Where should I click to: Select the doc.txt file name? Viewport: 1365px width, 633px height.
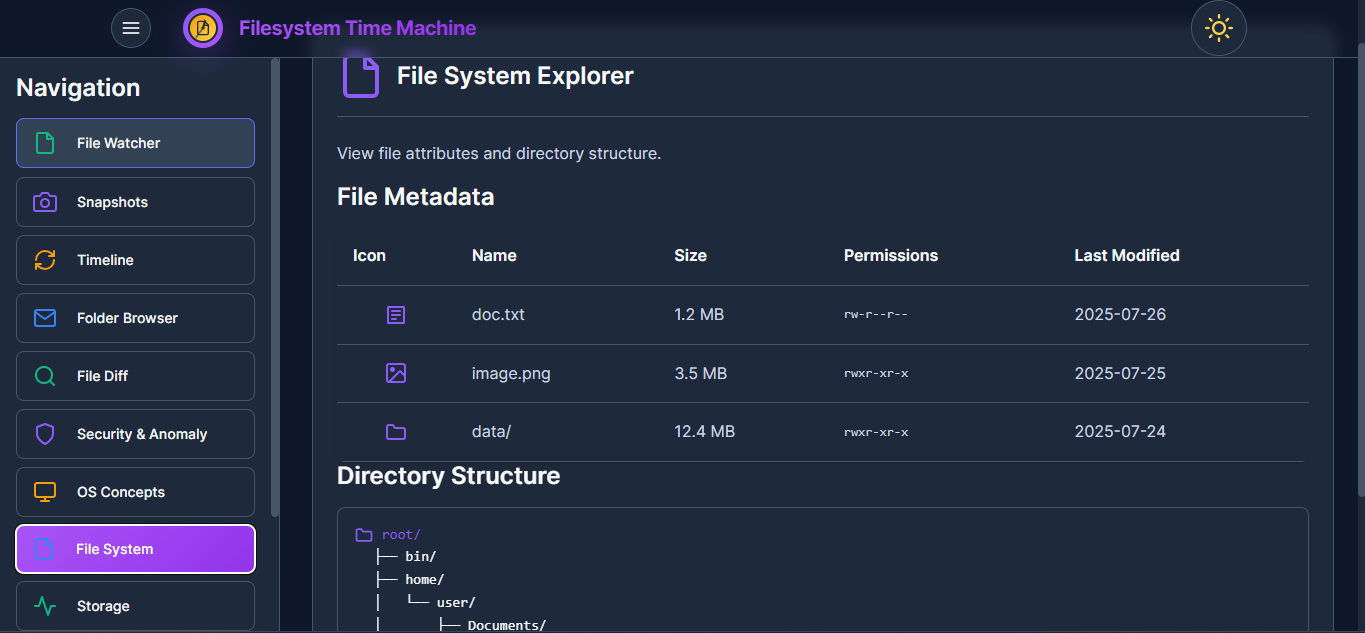[498, 314]
